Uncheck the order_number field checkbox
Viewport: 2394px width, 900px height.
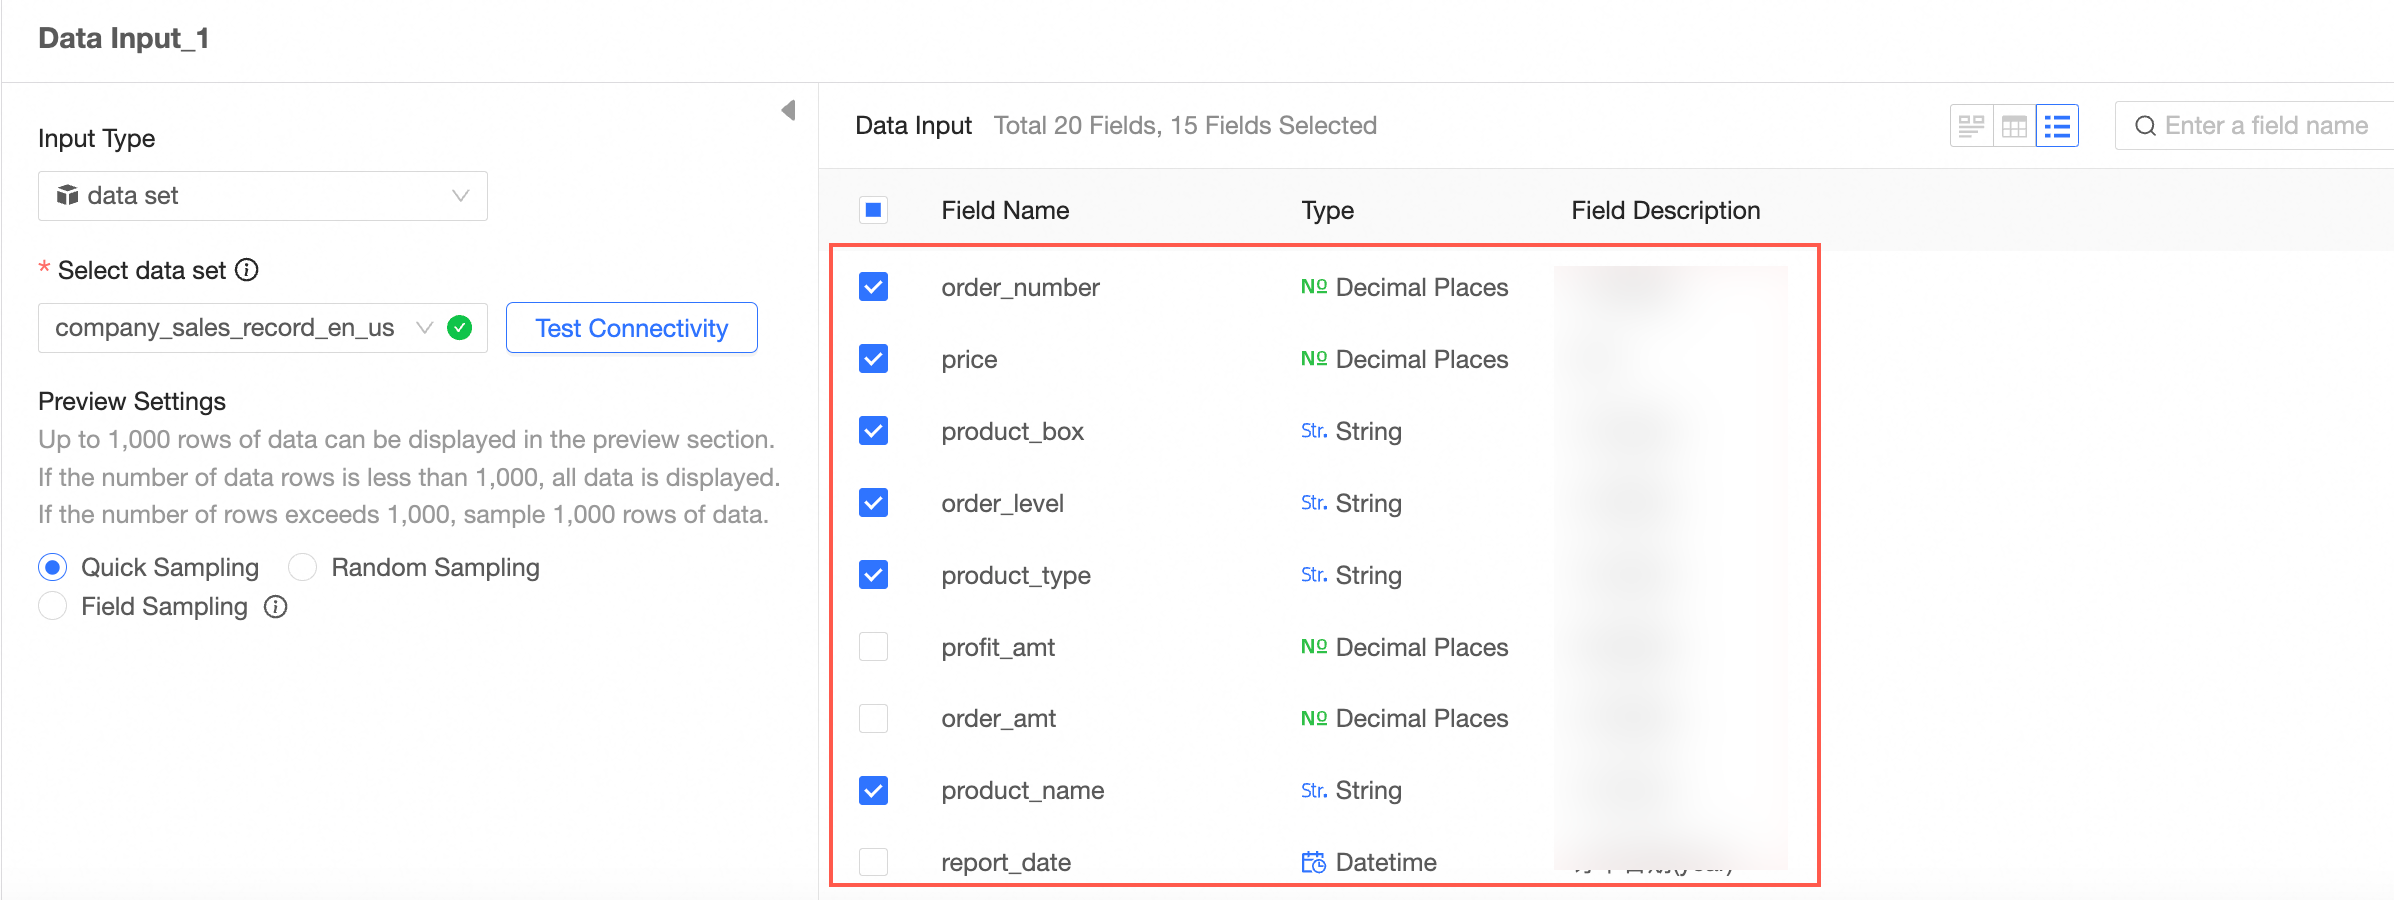(x=873, y=287)
